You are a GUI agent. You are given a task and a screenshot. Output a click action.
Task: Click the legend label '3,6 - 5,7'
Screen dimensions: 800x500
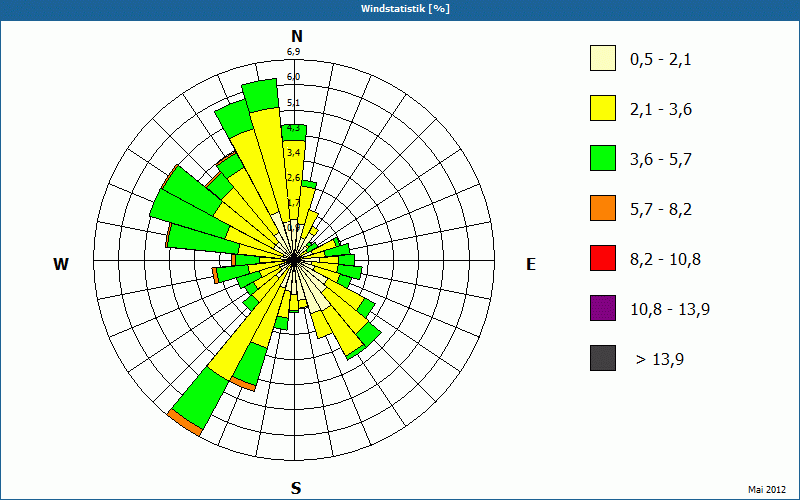(x=661, y=160)
